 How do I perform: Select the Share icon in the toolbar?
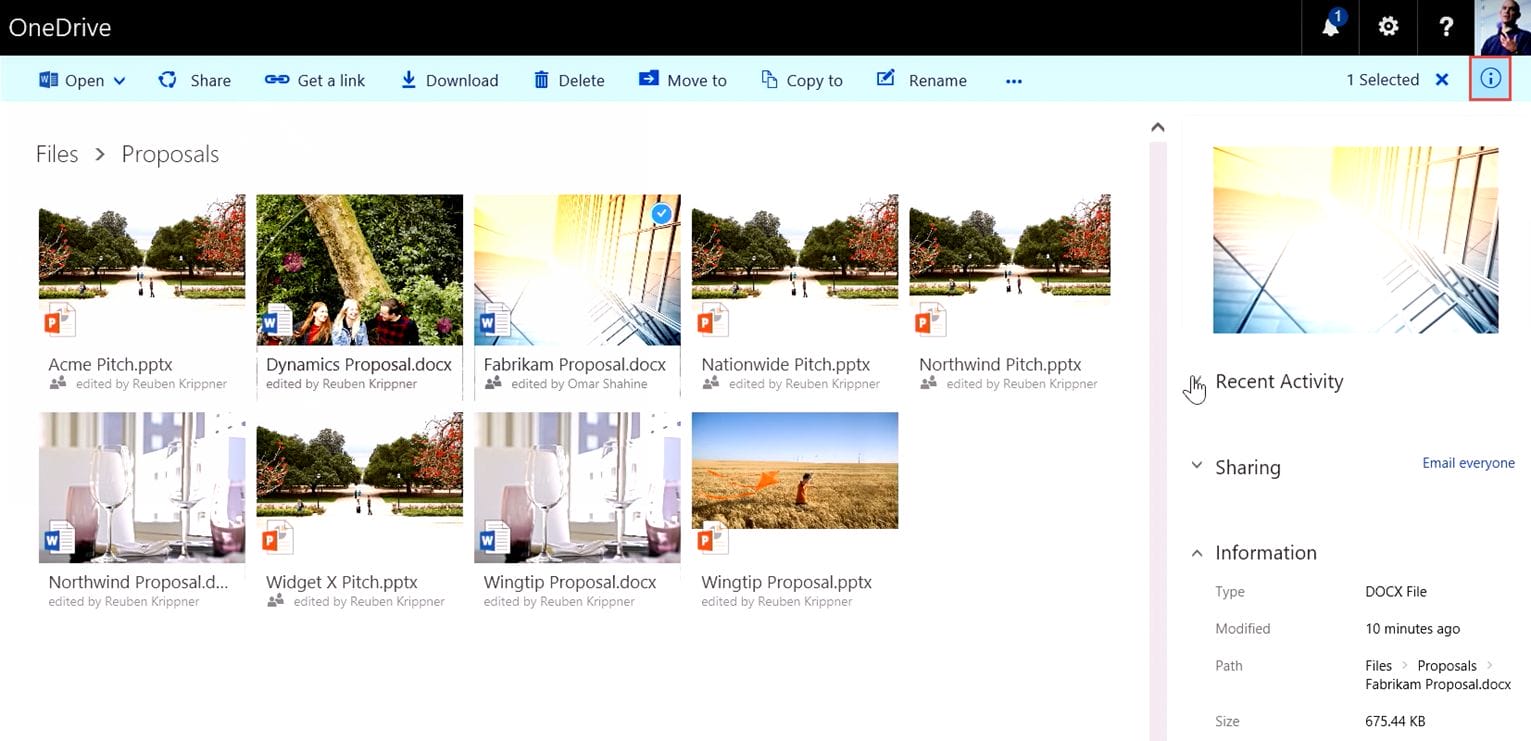tap(167, 79)
